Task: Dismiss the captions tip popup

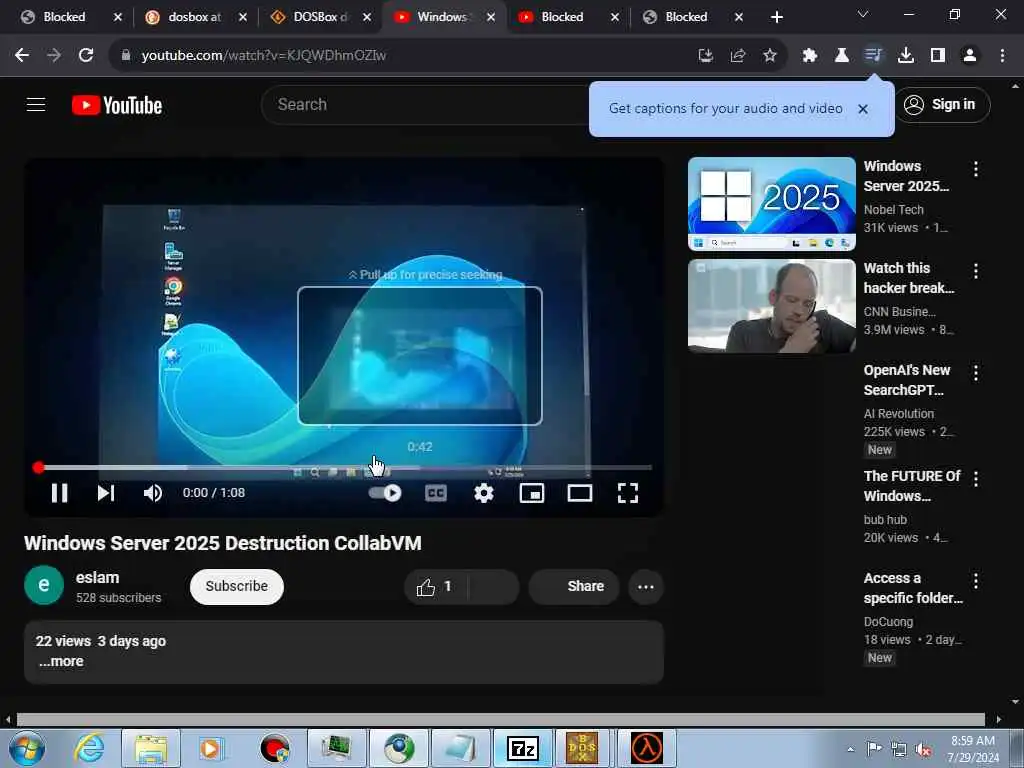Action: [x=863, y=109]
